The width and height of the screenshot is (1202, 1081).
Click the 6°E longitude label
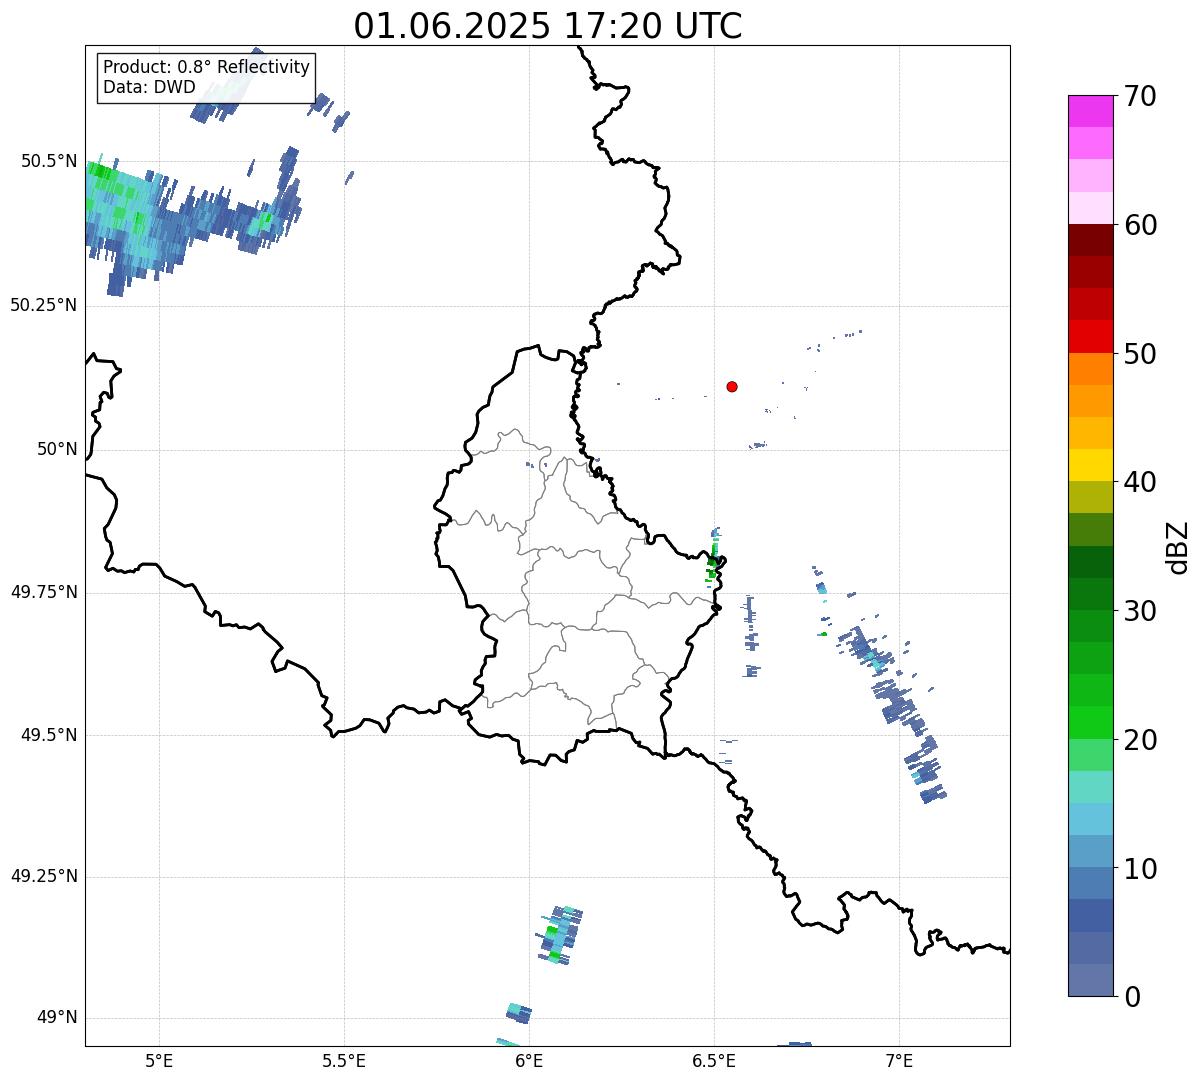[529, 1060]
